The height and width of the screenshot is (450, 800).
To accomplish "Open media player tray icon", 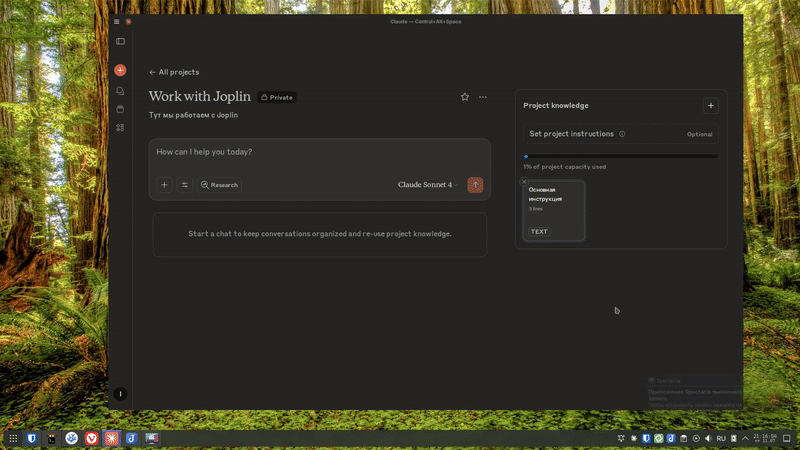I will [696, 438].
